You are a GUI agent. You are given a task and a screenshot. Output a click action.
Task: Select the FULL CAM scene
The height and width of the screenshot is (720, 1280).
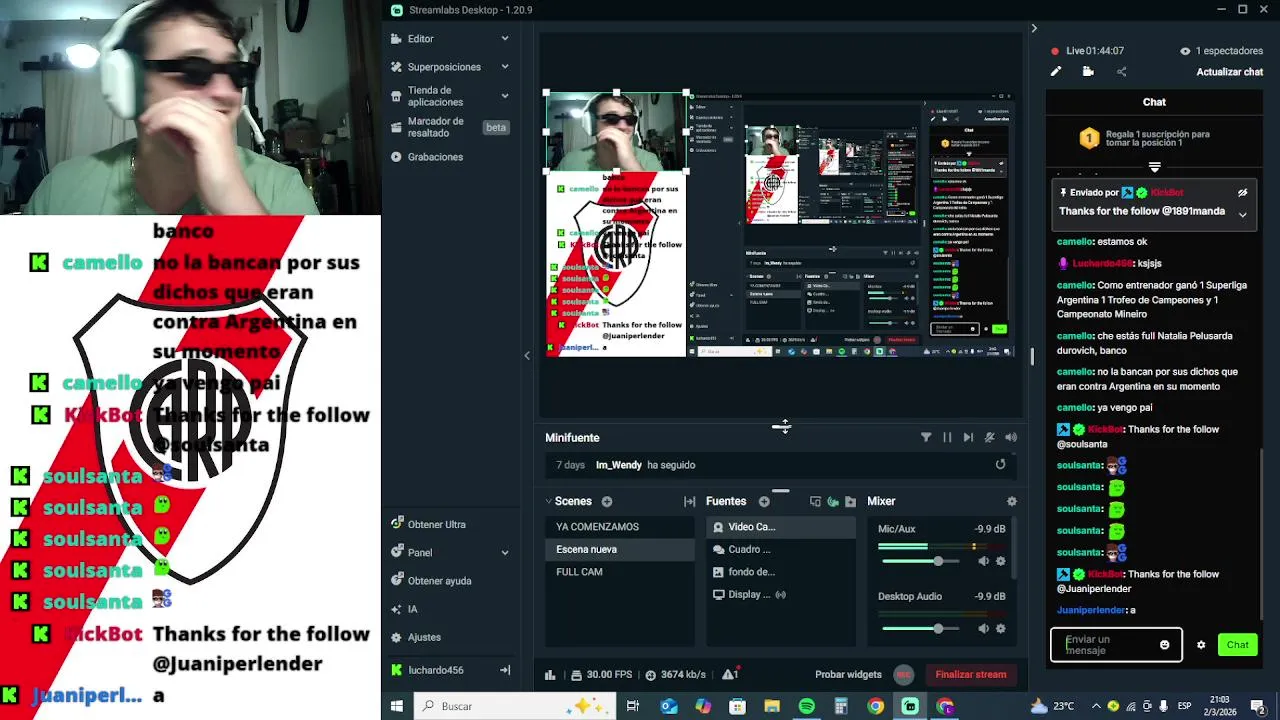[x=619, y=572]
